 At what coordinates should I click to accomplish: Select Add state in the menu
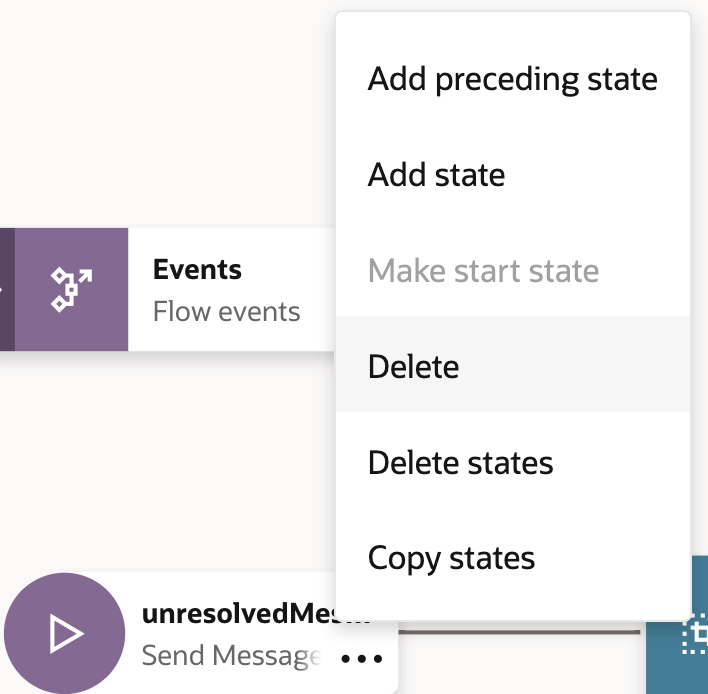(x=436, y=175)
